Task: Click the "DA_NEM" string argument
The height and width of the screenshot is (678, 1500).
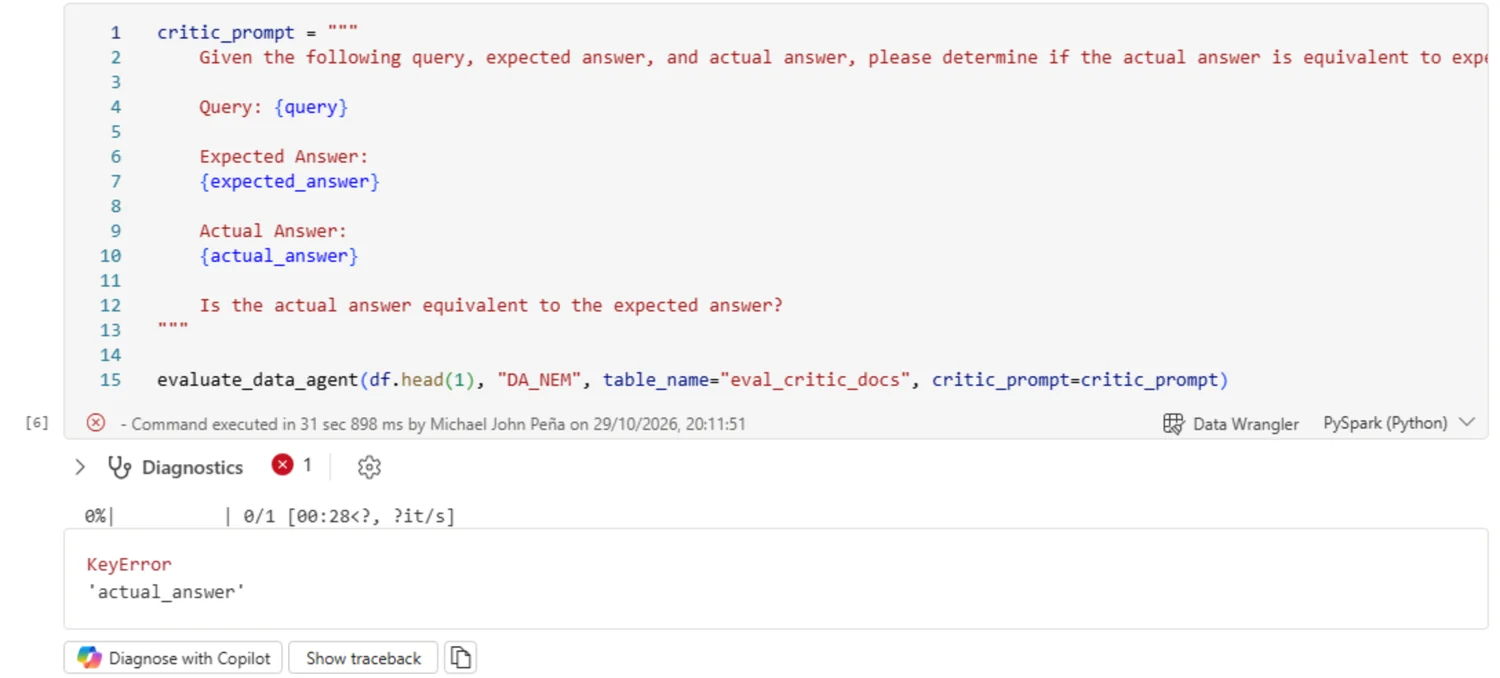Action: tap(539, 380)
